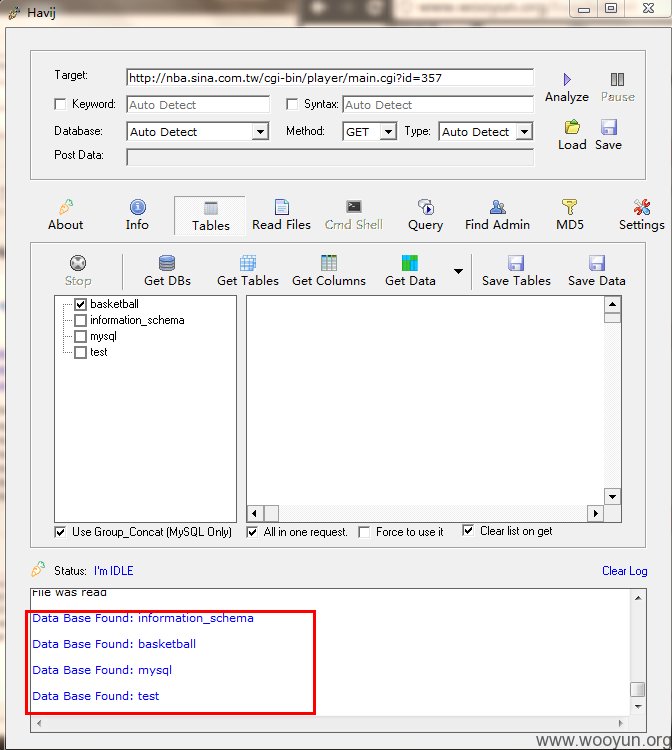Image resolution: width=672 pixels, height=750 pixels.
Task: Open the Settings tools icon
Action: tap(641, 207)
